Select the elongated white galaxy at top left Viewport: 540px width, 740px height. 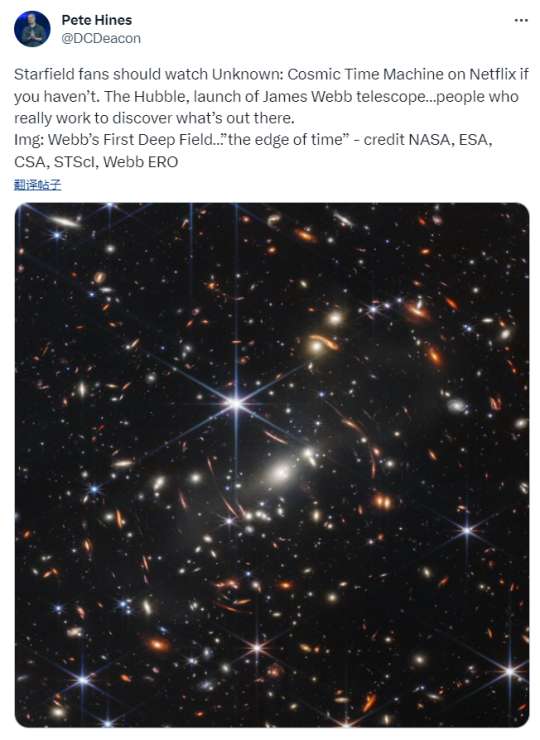65,221
